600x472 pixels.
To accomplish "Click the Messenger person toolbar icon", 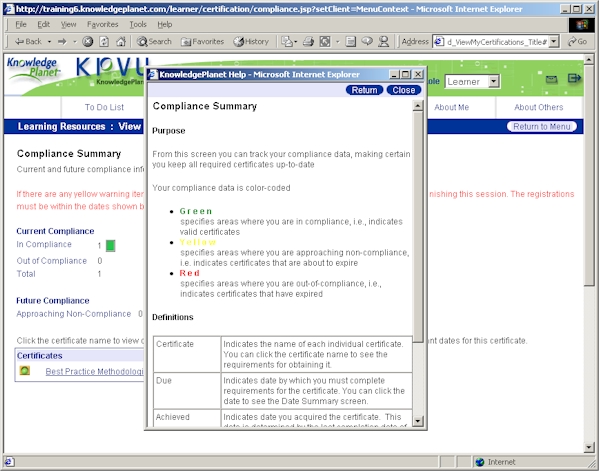I will (383, 41).
